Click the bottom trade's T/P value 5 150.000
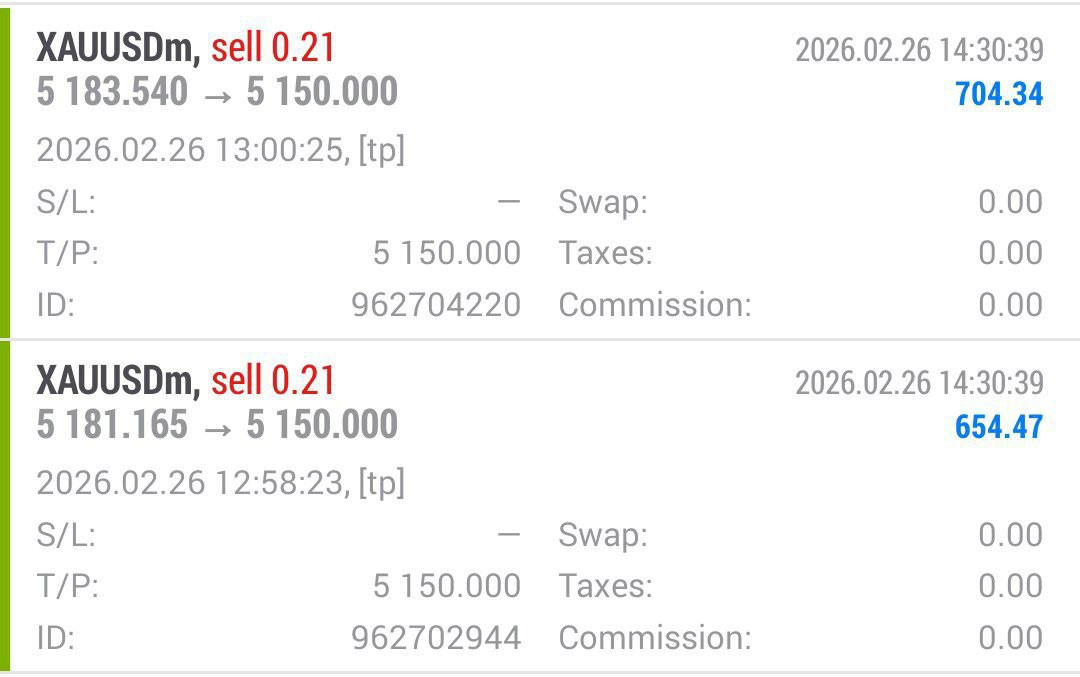The height and width of the screenshot is (677, 1080). pos(447,586)
